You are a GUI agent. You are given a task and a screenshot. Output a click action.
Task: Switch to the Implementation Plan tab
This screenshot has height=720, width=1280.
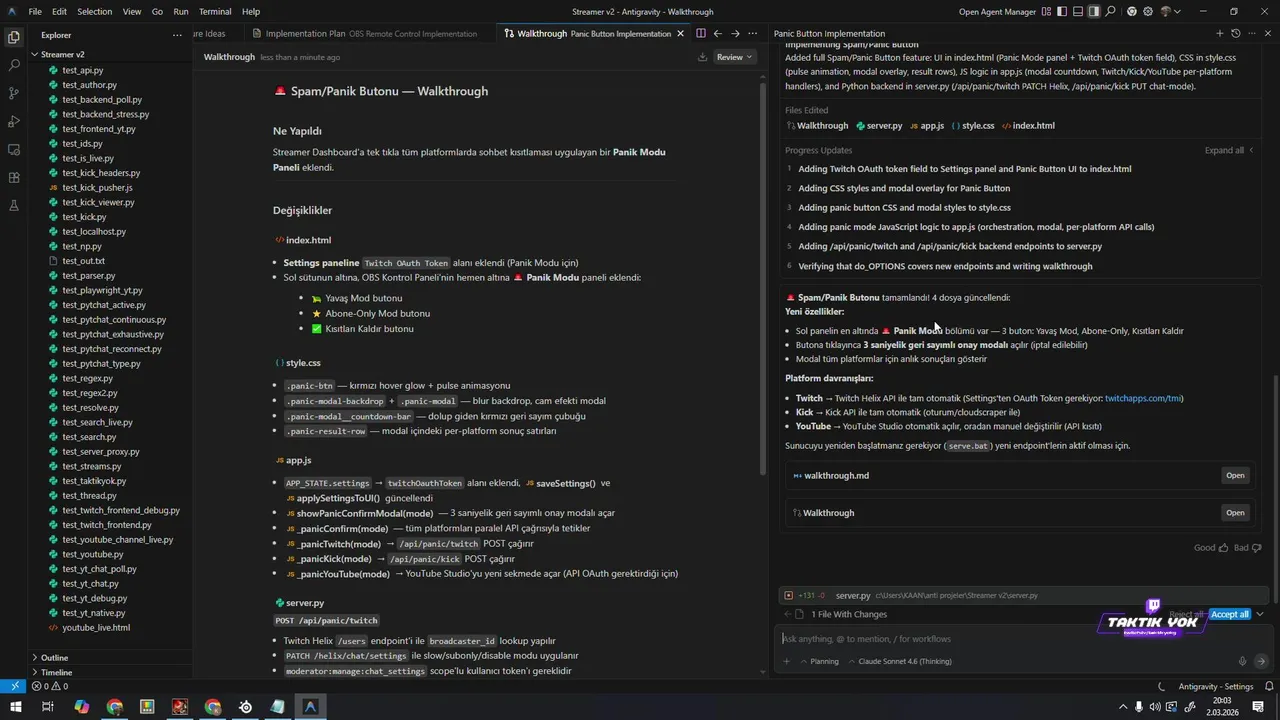370,33
